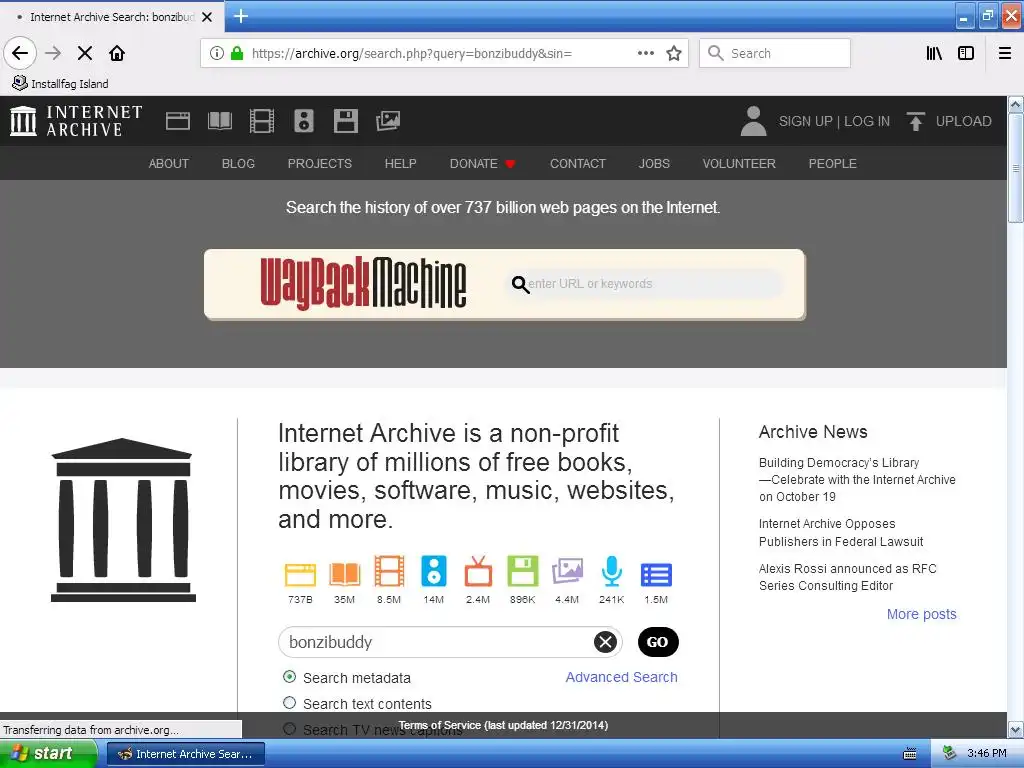
Task: Select the Internet Archive Search tab
Action: 112,17
